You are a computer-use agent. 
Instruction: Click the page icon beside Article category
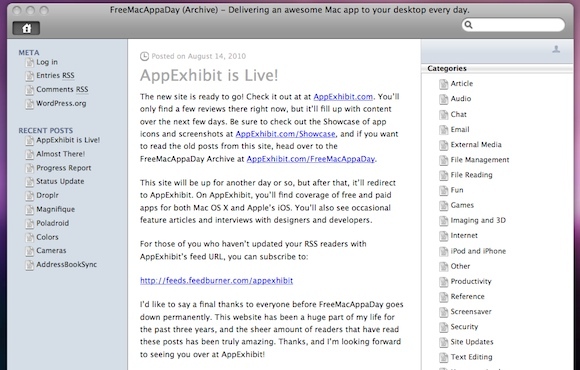pyautogui.click(x=444, y=84)
